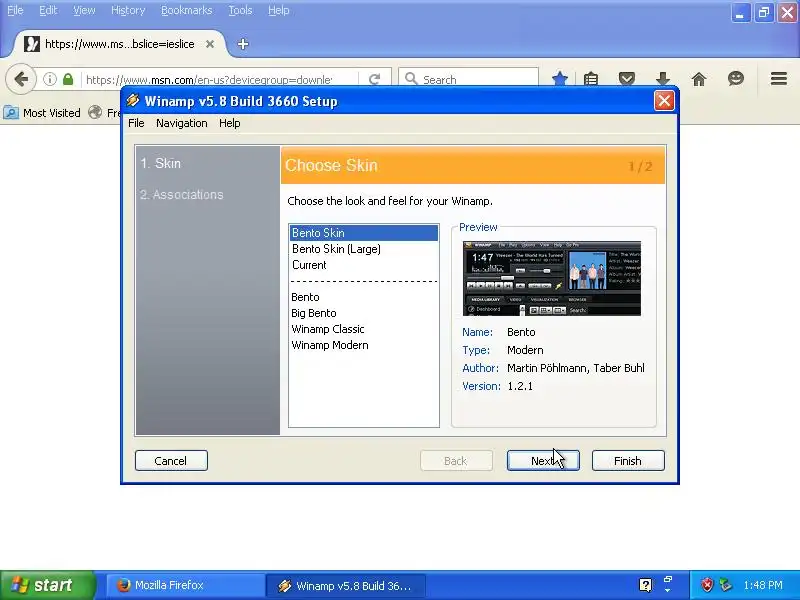Expand hidden taskbar toolbar icon
This screenshot has width=800, height=600.
tap(667, 585)
